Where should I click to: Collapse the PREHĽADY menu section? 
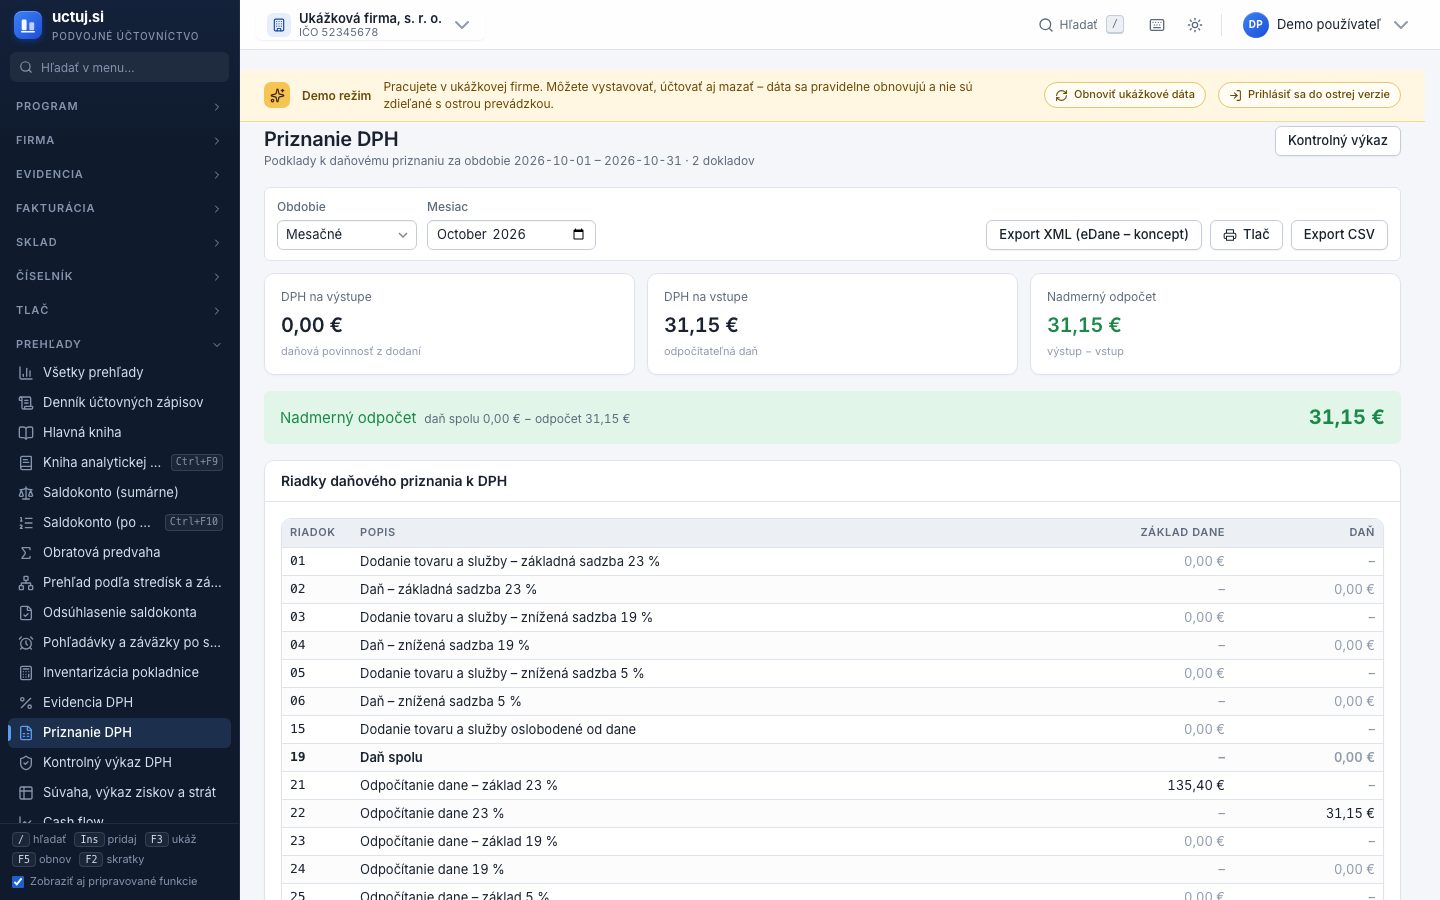point(119,344)
